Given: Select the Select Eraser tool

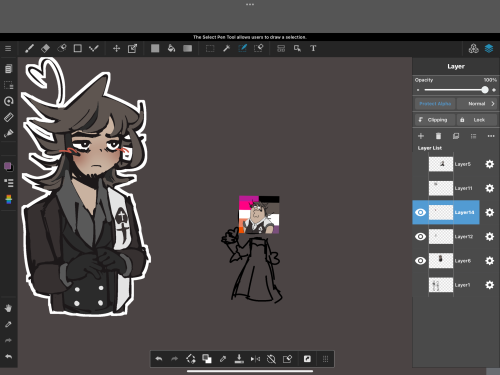Looking at the screenshot, I should [x=259, y=49].
